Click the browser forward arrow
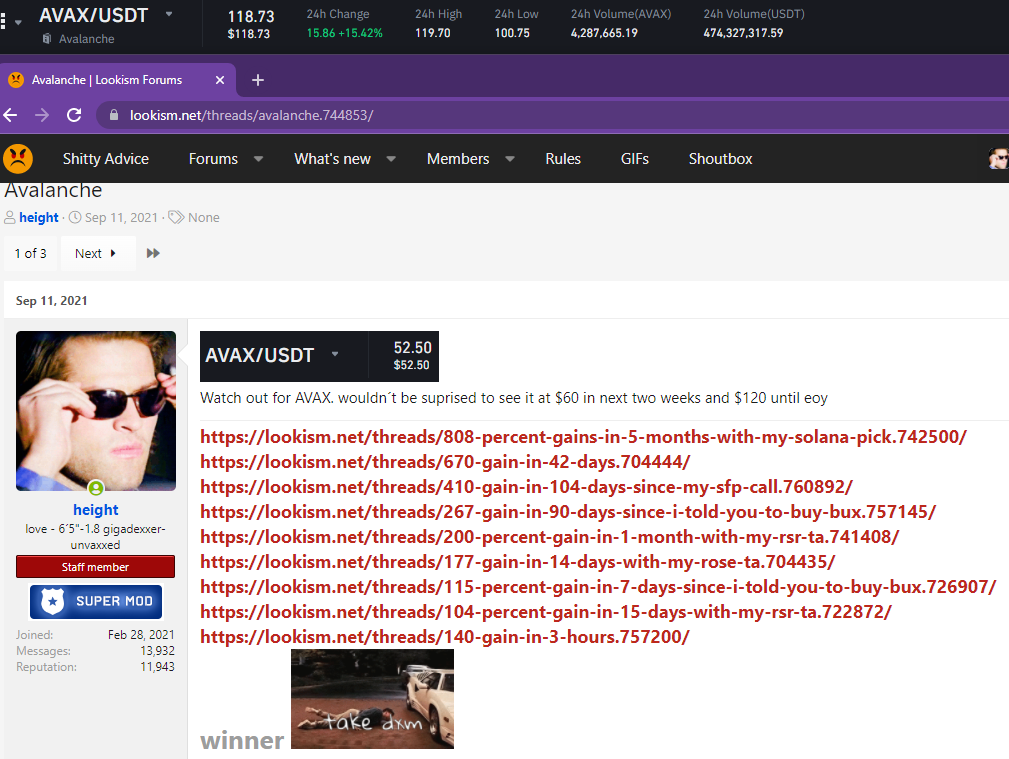 (42, 115)
